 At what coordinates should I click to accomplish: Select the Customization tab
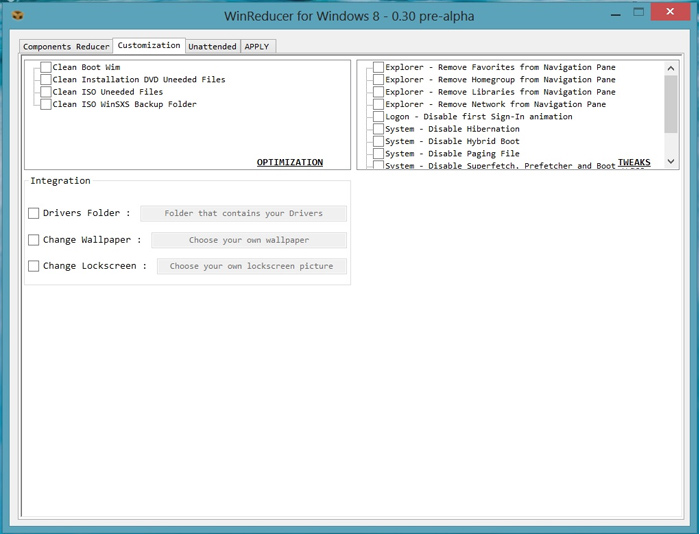pyautogui.click(x=149, y=45)
